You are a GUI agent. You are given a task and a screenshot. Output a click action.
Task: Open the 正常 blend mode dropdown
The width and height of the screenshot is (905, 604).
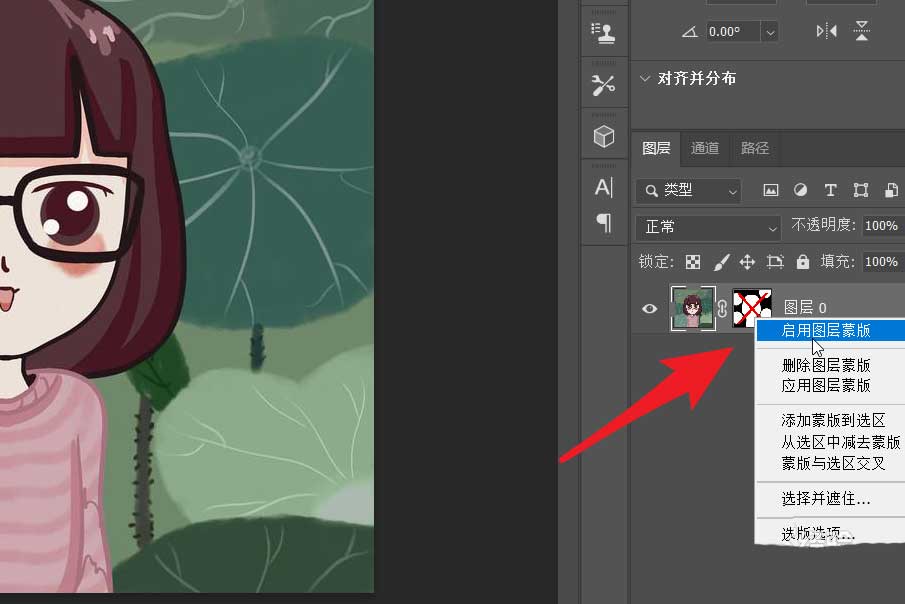point(708,227)
